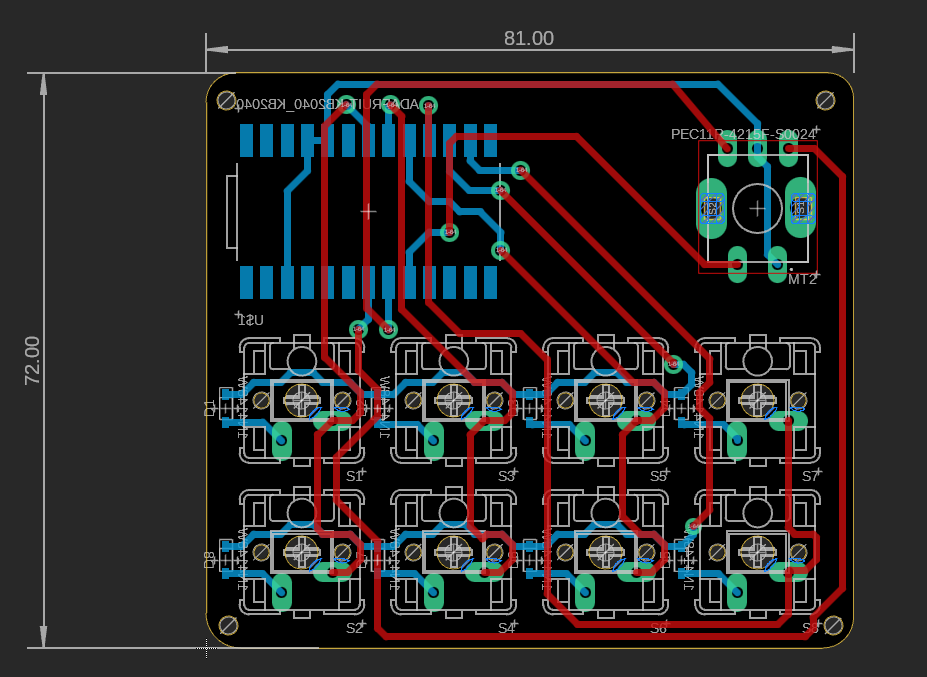This screenshot has width=927, height=677.
Task: Select the top-left corner mounting hole
Action: point(227,100)
